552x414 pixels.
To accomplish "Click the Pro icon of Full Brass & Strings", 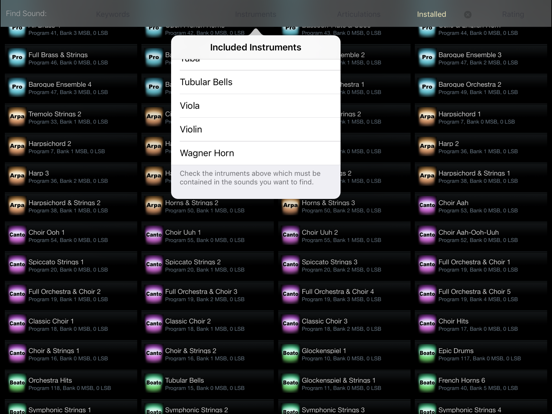I will [17, 57].
